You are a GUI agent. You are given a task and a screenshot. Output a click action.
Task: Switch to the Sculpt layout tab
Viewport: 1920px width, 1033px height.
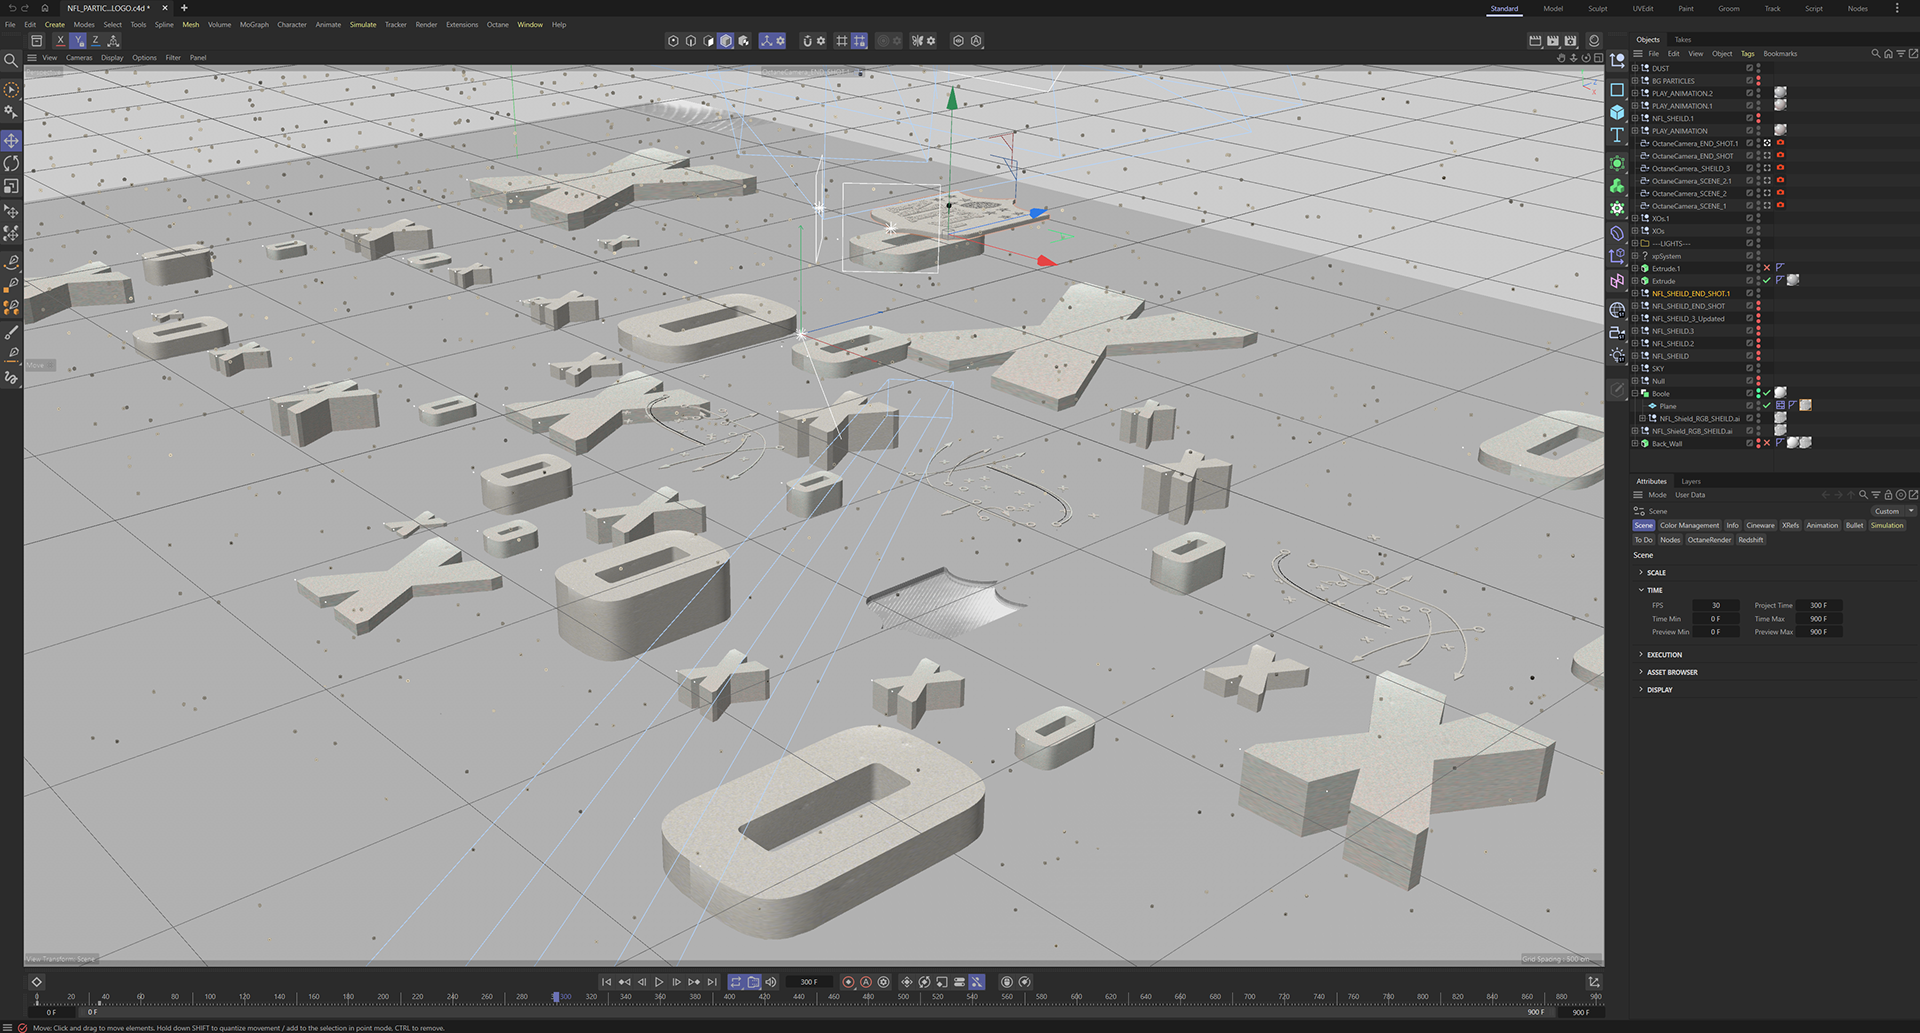pos(1598,9)
